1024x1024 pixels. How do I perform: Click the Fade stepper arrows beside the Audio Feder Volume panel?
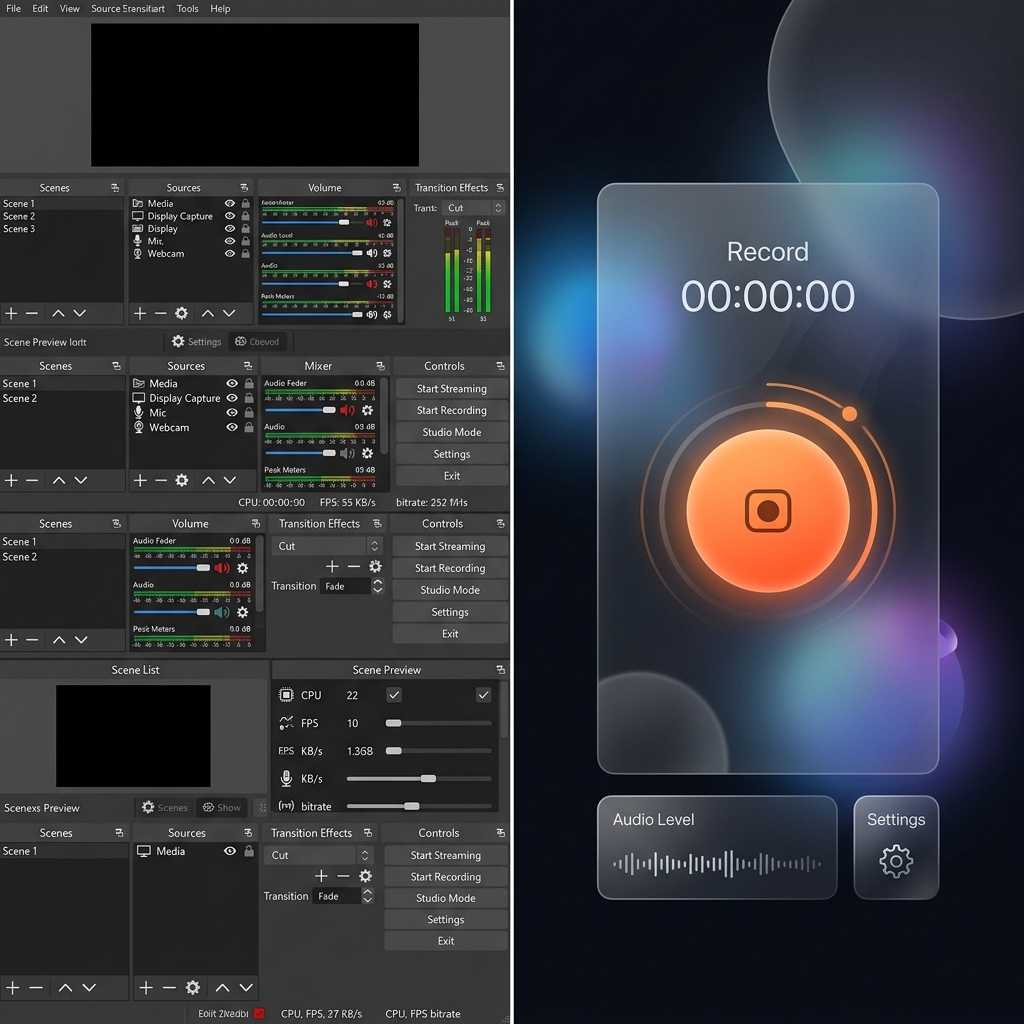(377, 586)
